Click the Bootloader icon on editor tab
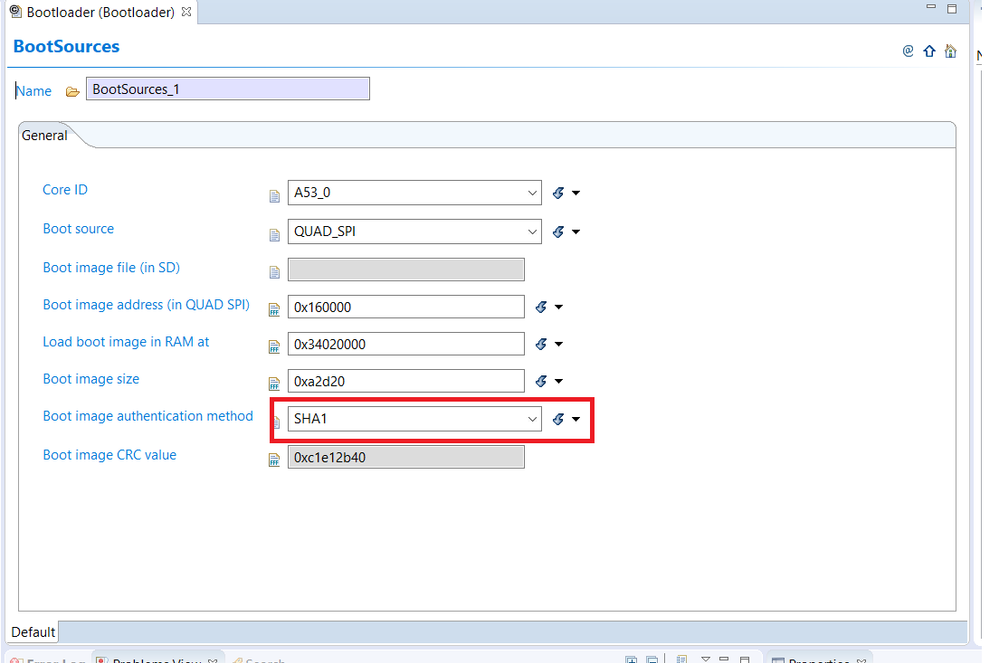The height and width of the screenshot is (663, 999). pos(15,11)
